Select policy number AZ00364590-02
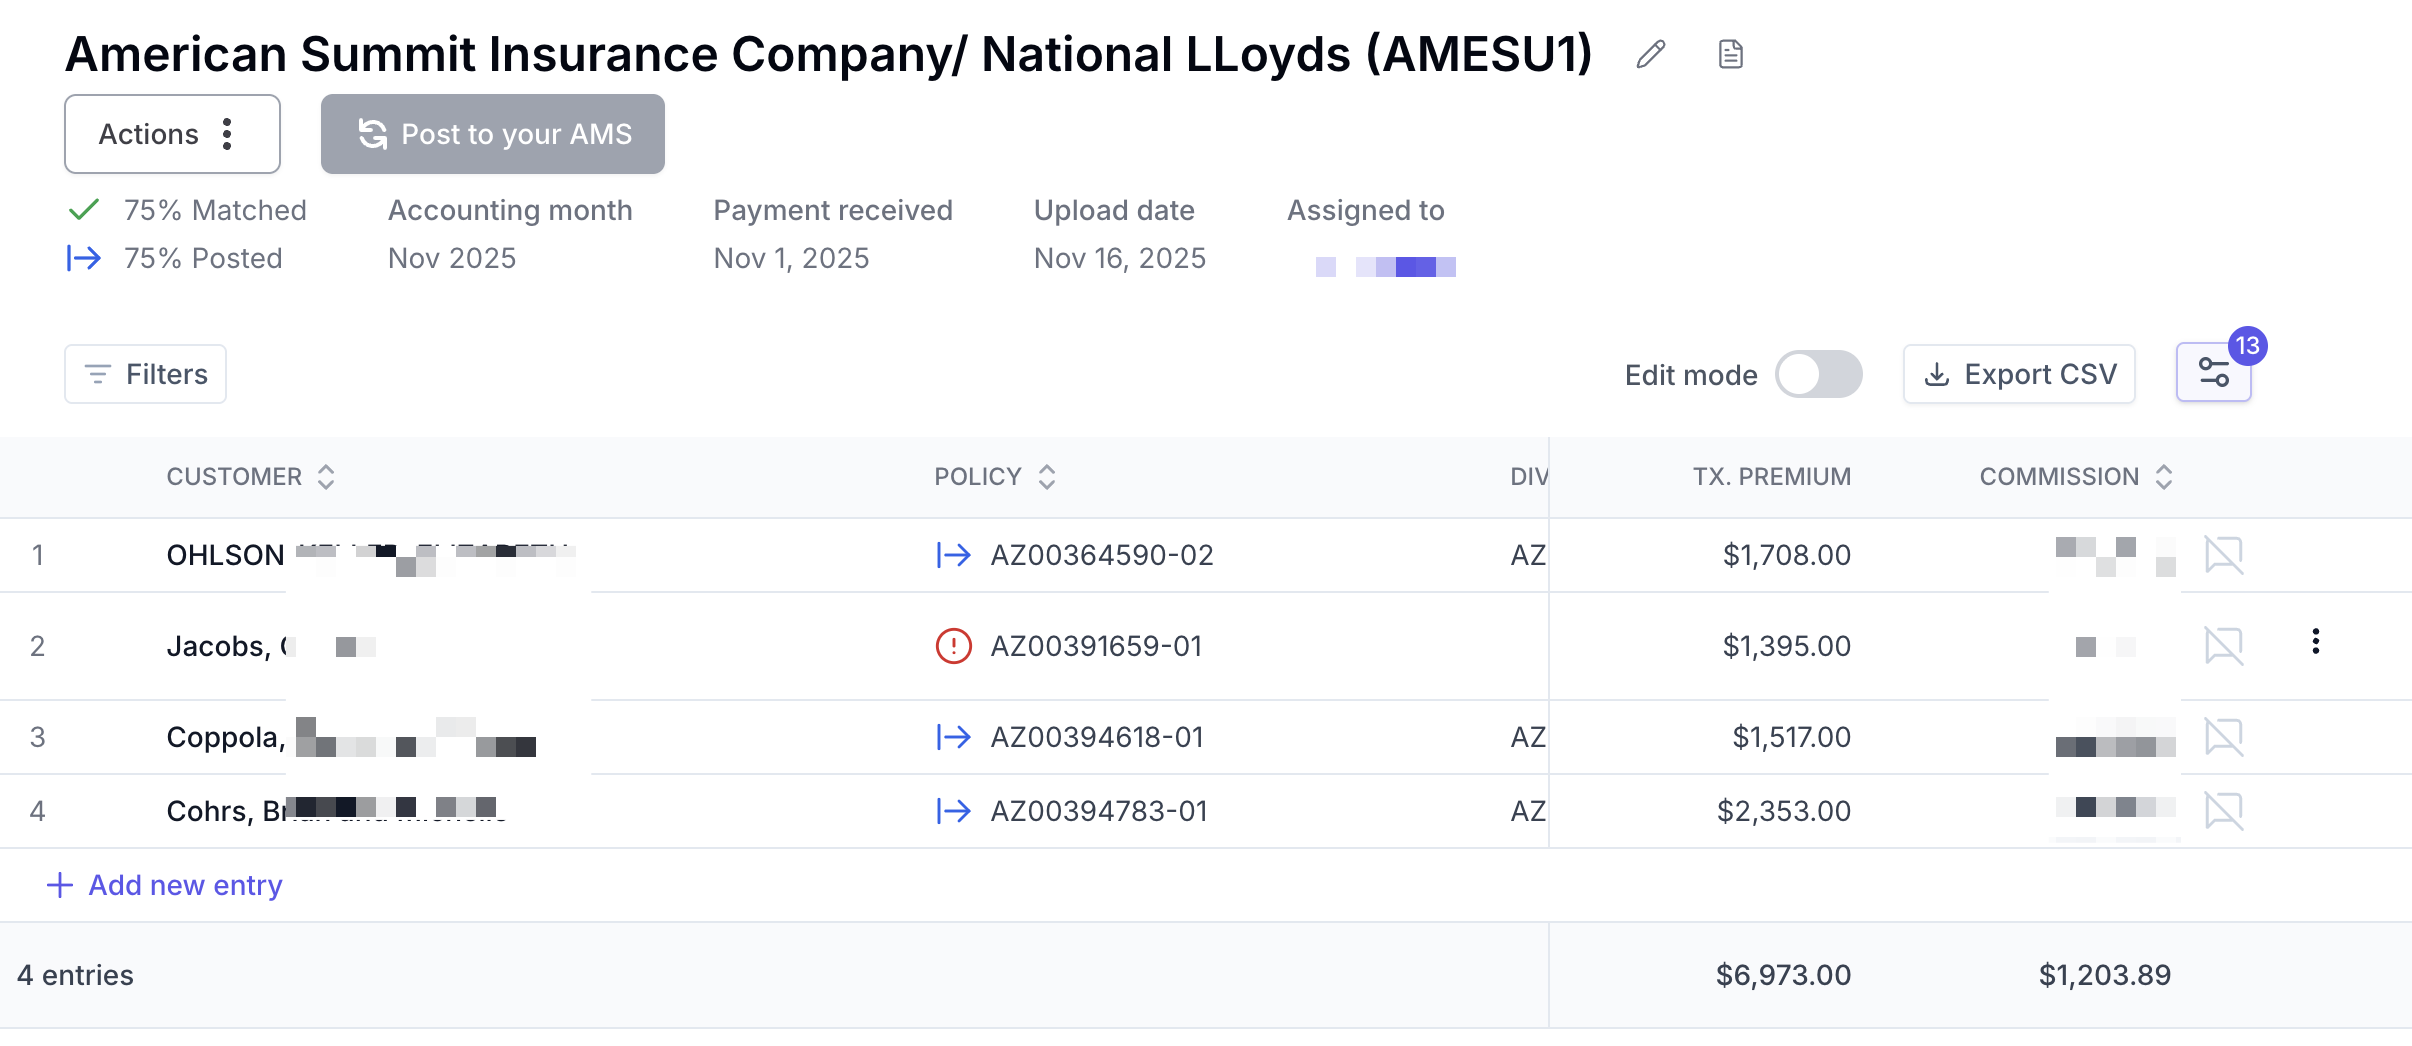 pos(1102,555)
